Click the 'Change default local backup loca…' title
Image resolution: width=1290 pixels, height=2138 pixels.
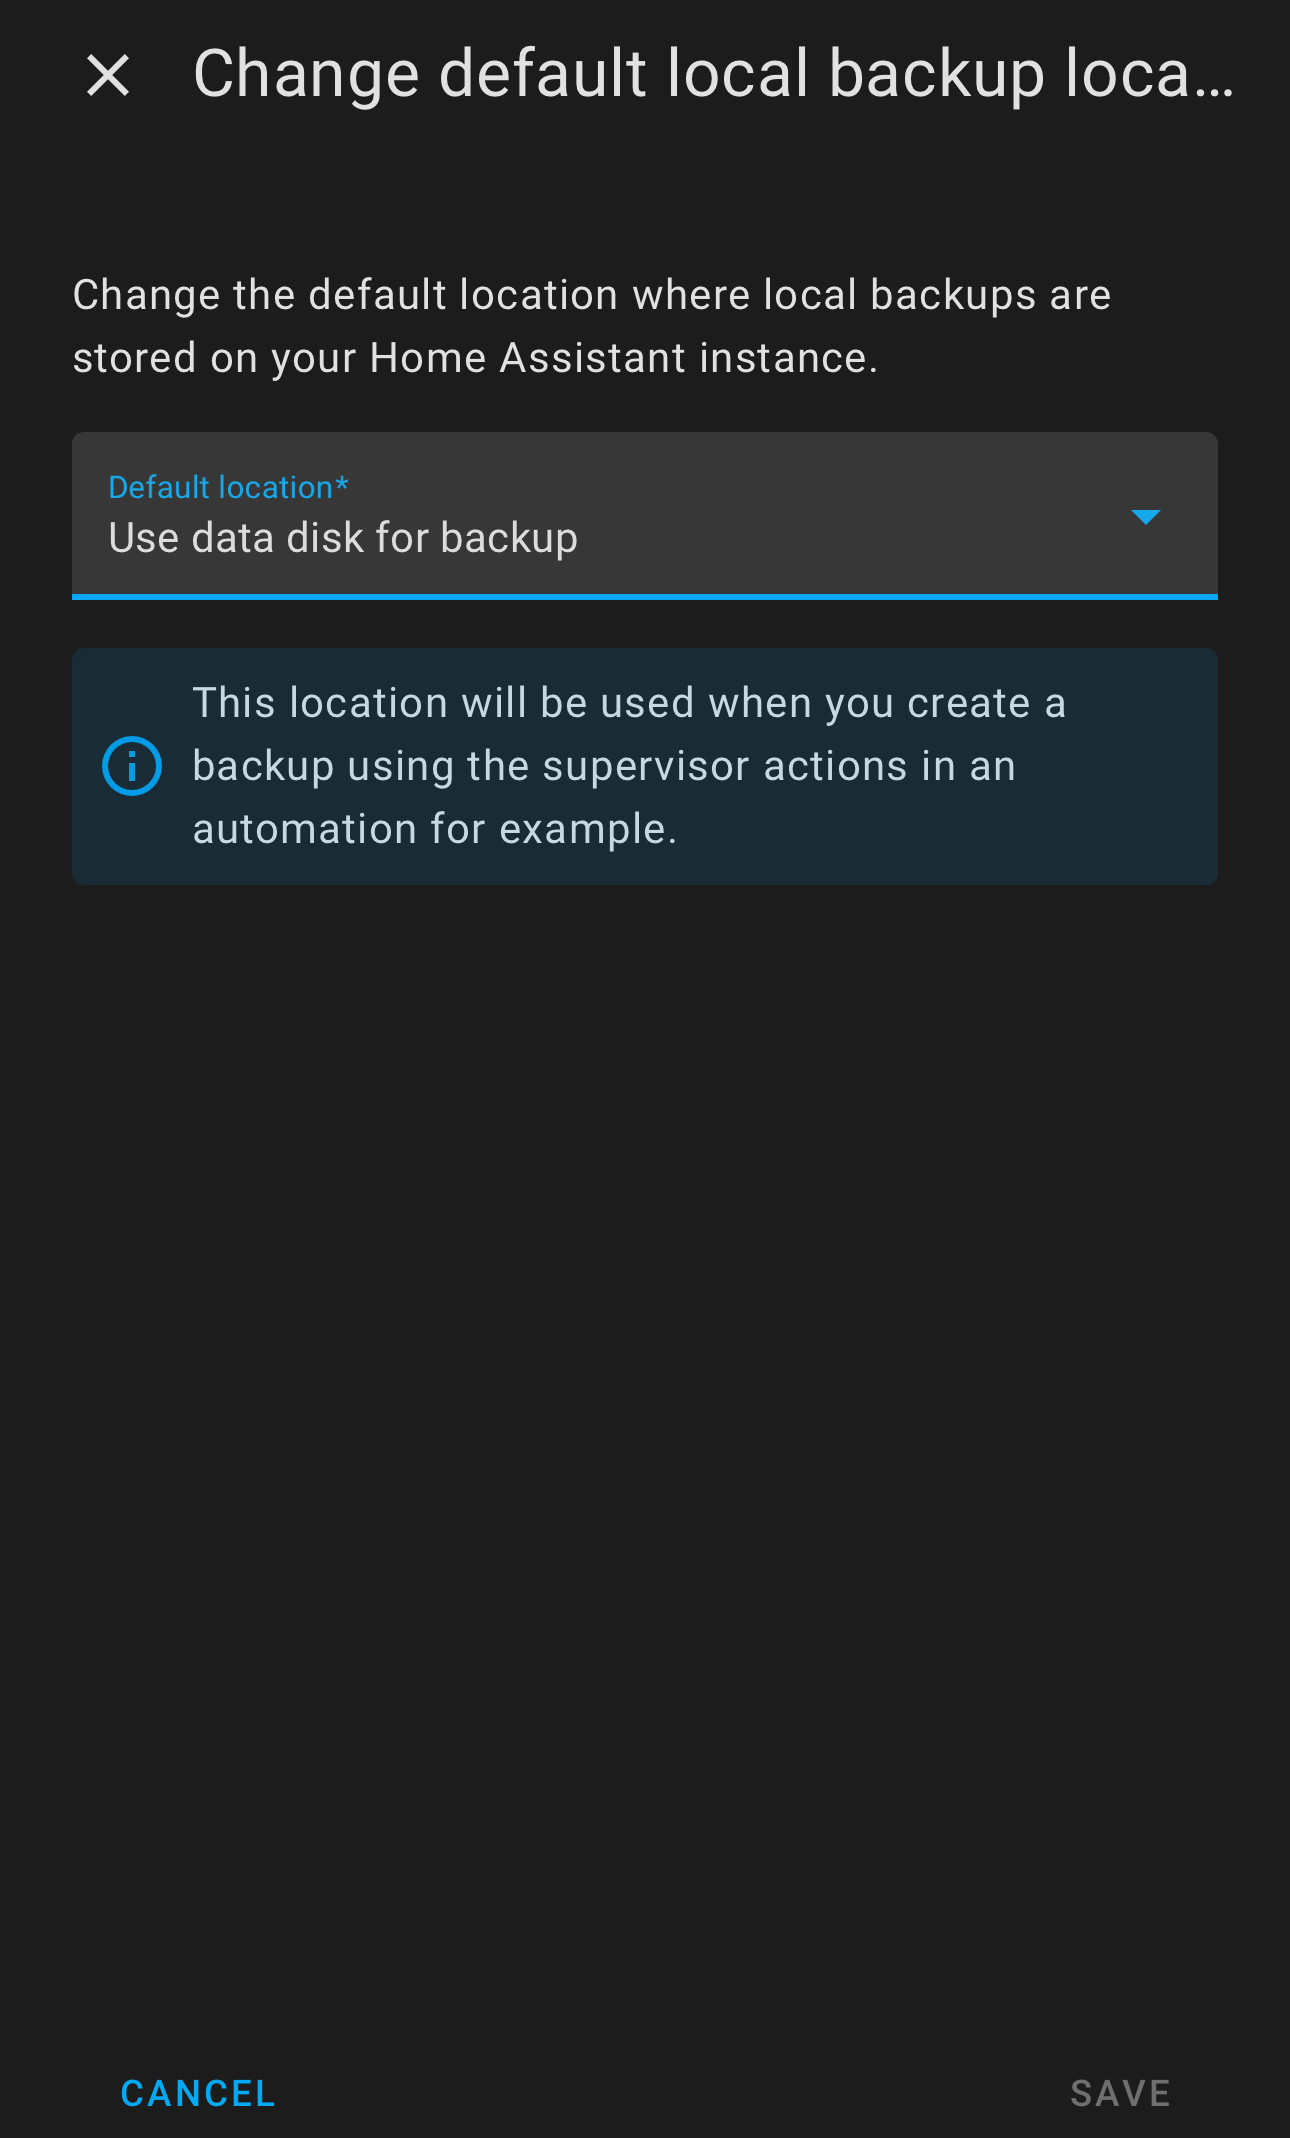coord(713,74)
